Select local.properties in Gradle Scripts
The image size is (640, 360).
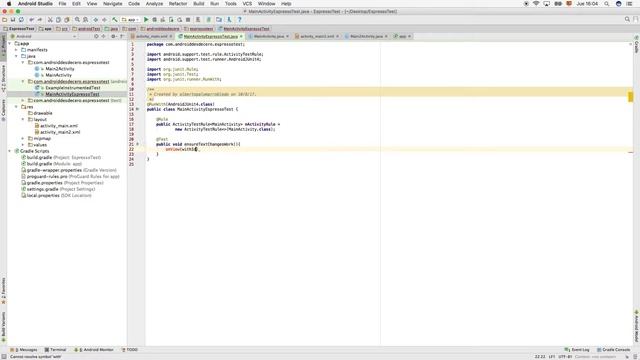(59, 196)
